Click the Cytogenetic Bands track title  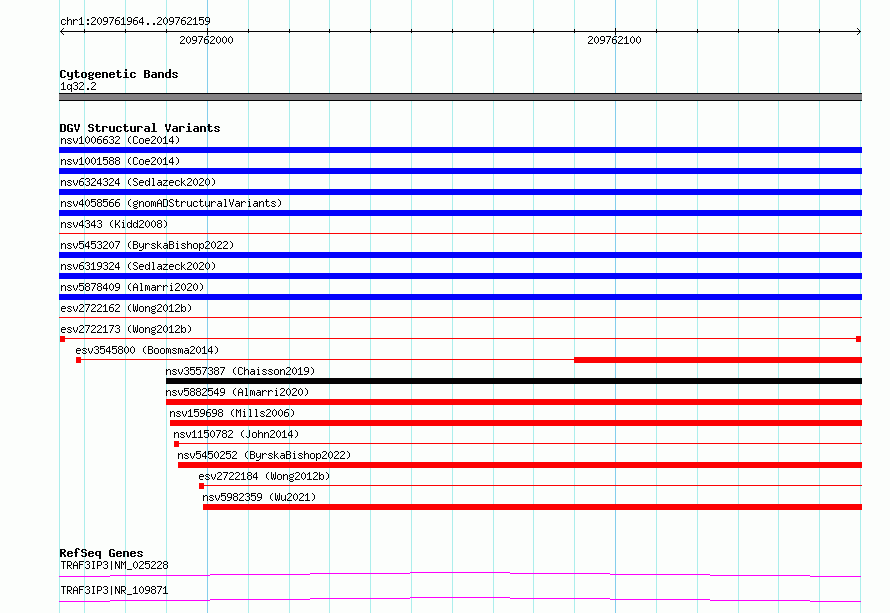[119, 74]
